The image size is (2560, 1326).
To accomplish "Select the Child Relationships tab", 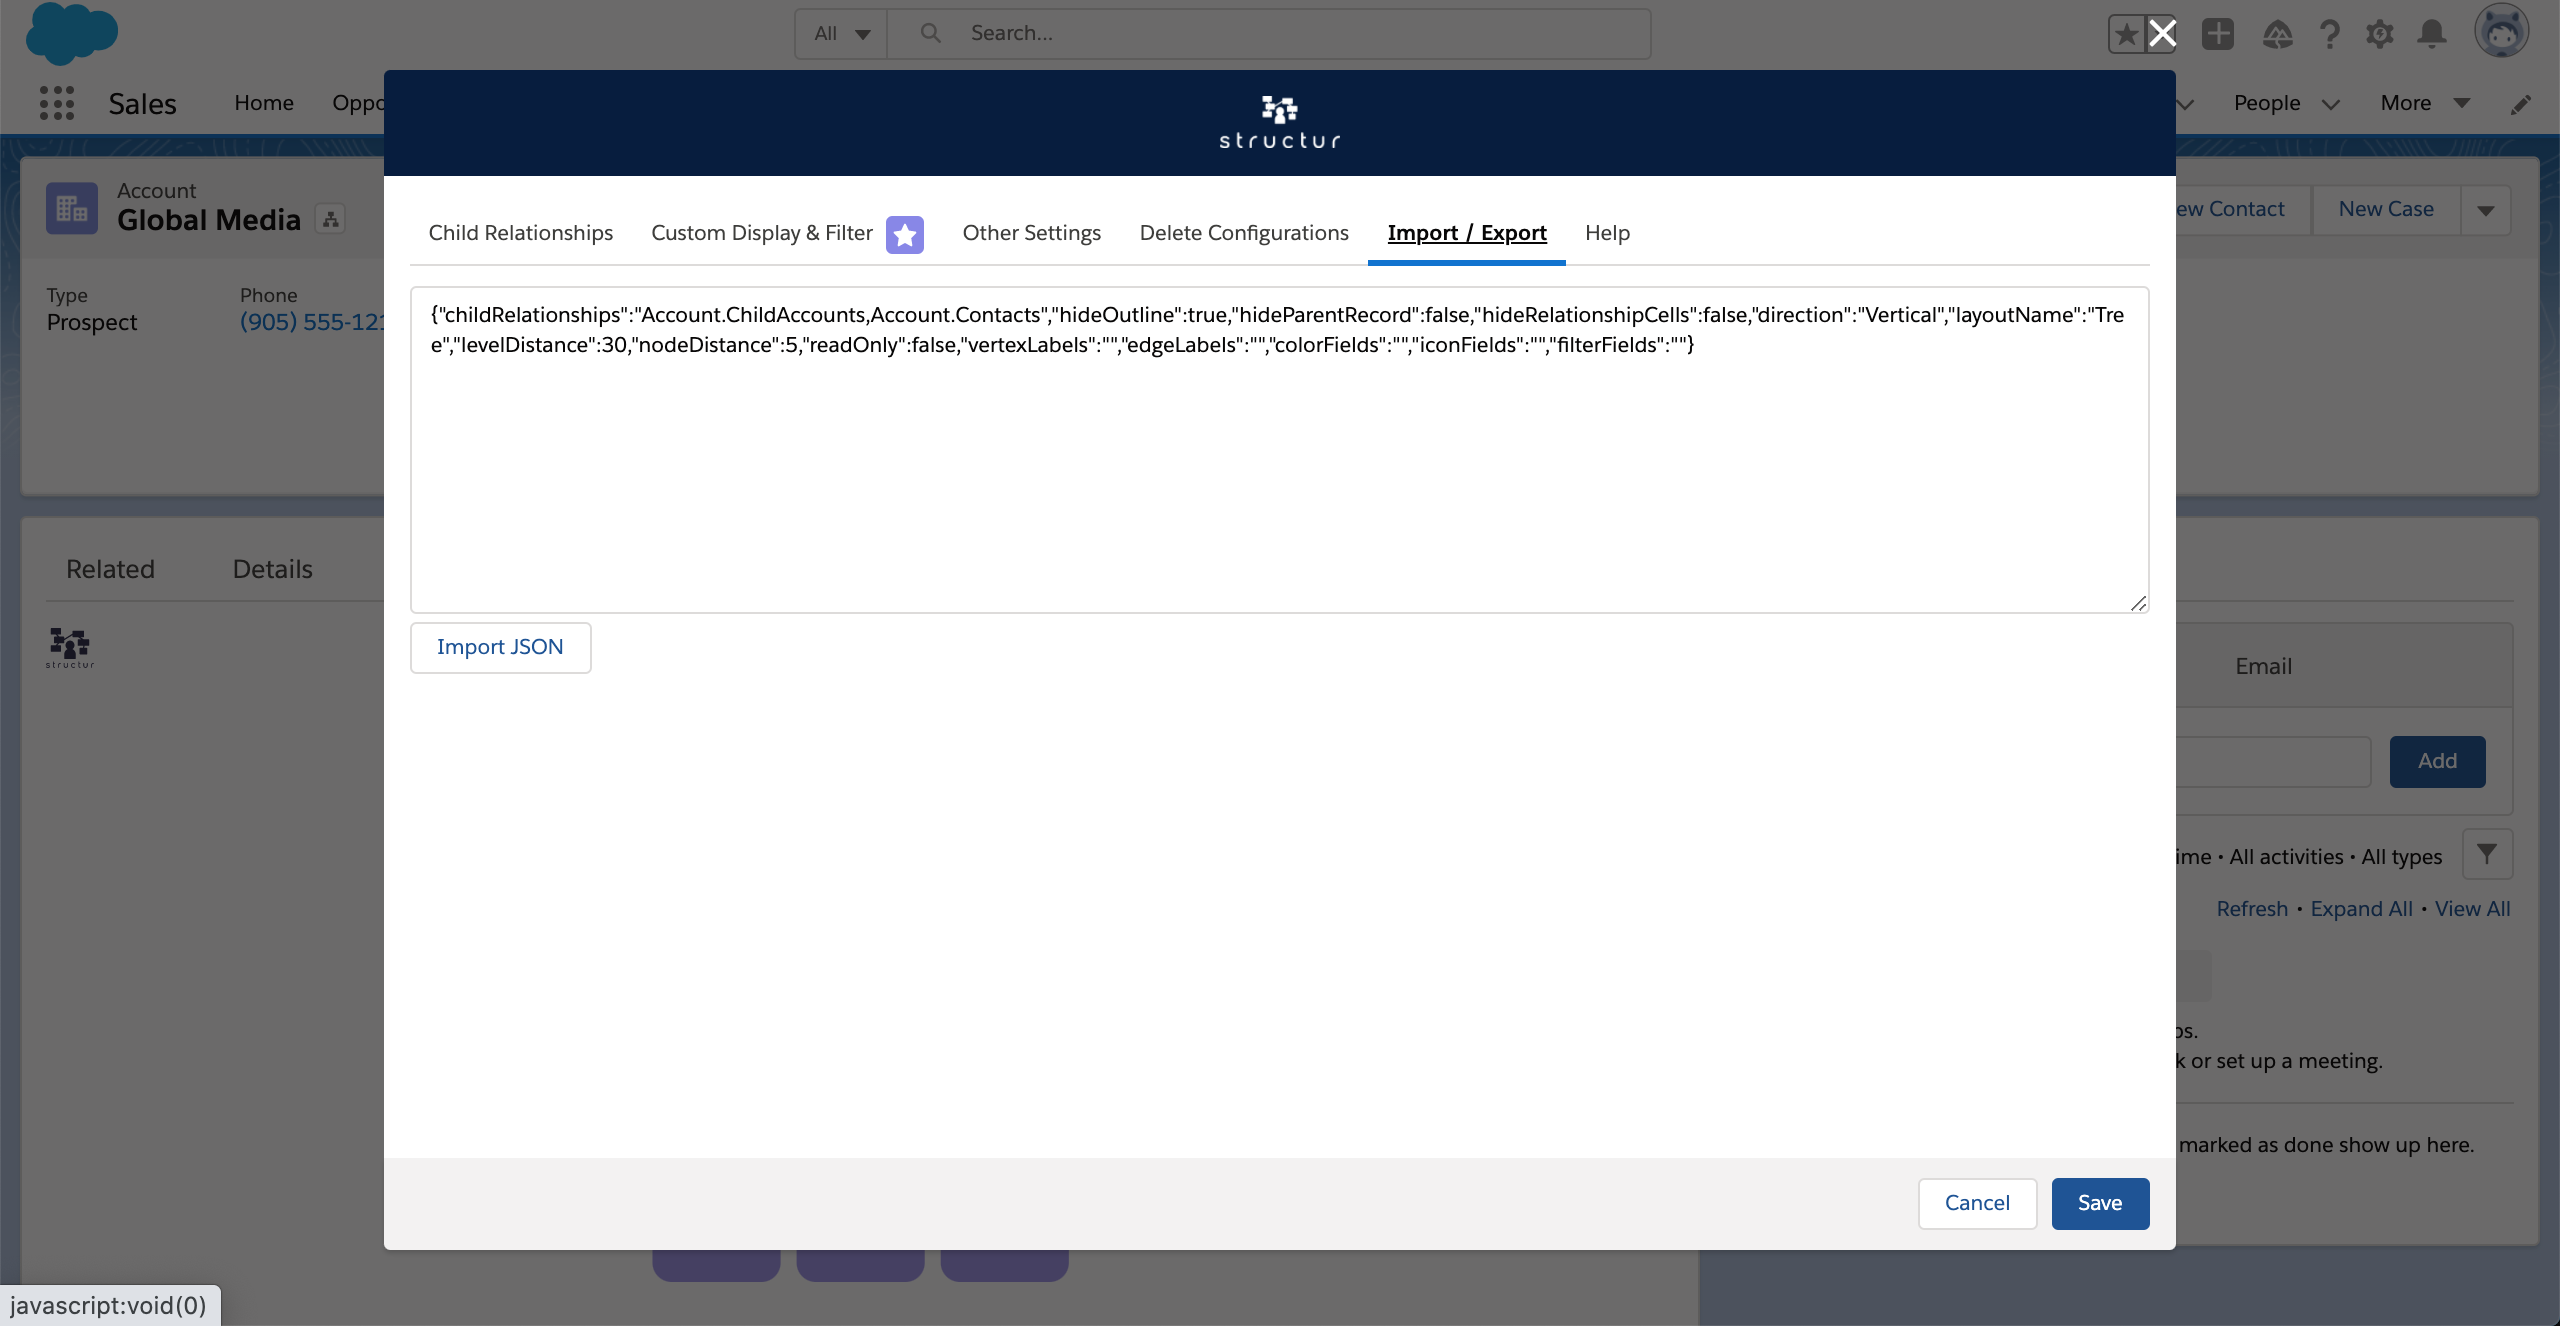I will pos(521,232).
